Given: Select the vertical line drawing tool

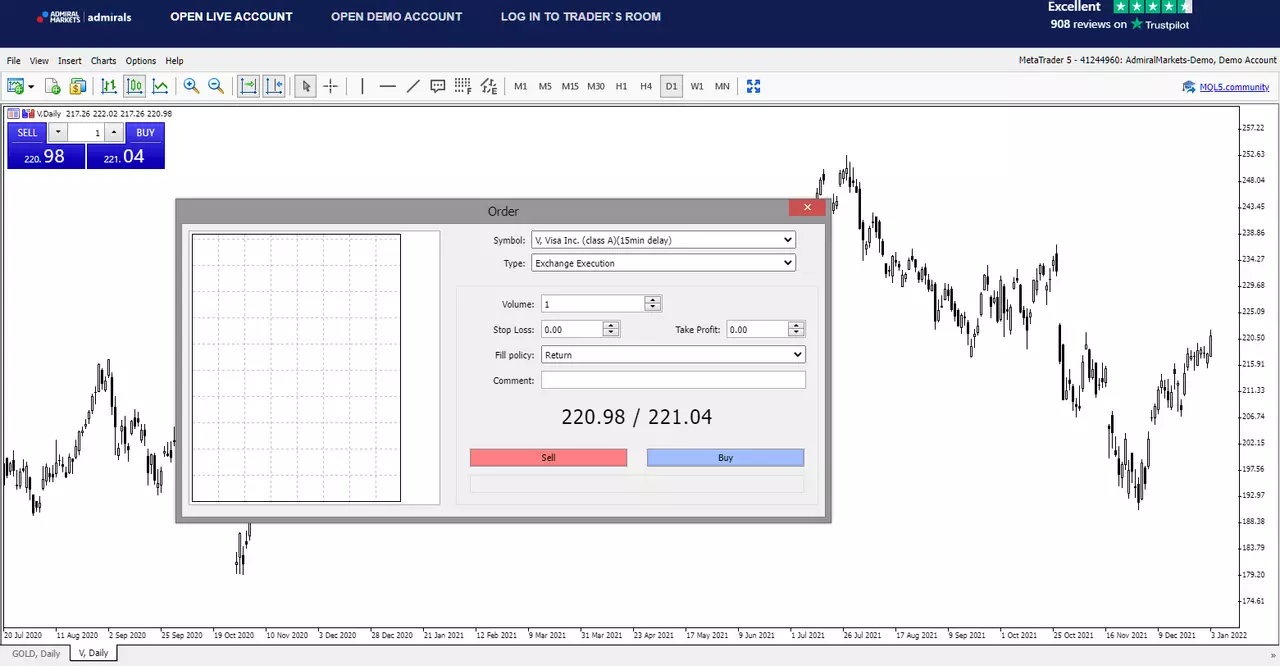Looking at the screenshot, I should pyautogui.click(x=362, y=86).
